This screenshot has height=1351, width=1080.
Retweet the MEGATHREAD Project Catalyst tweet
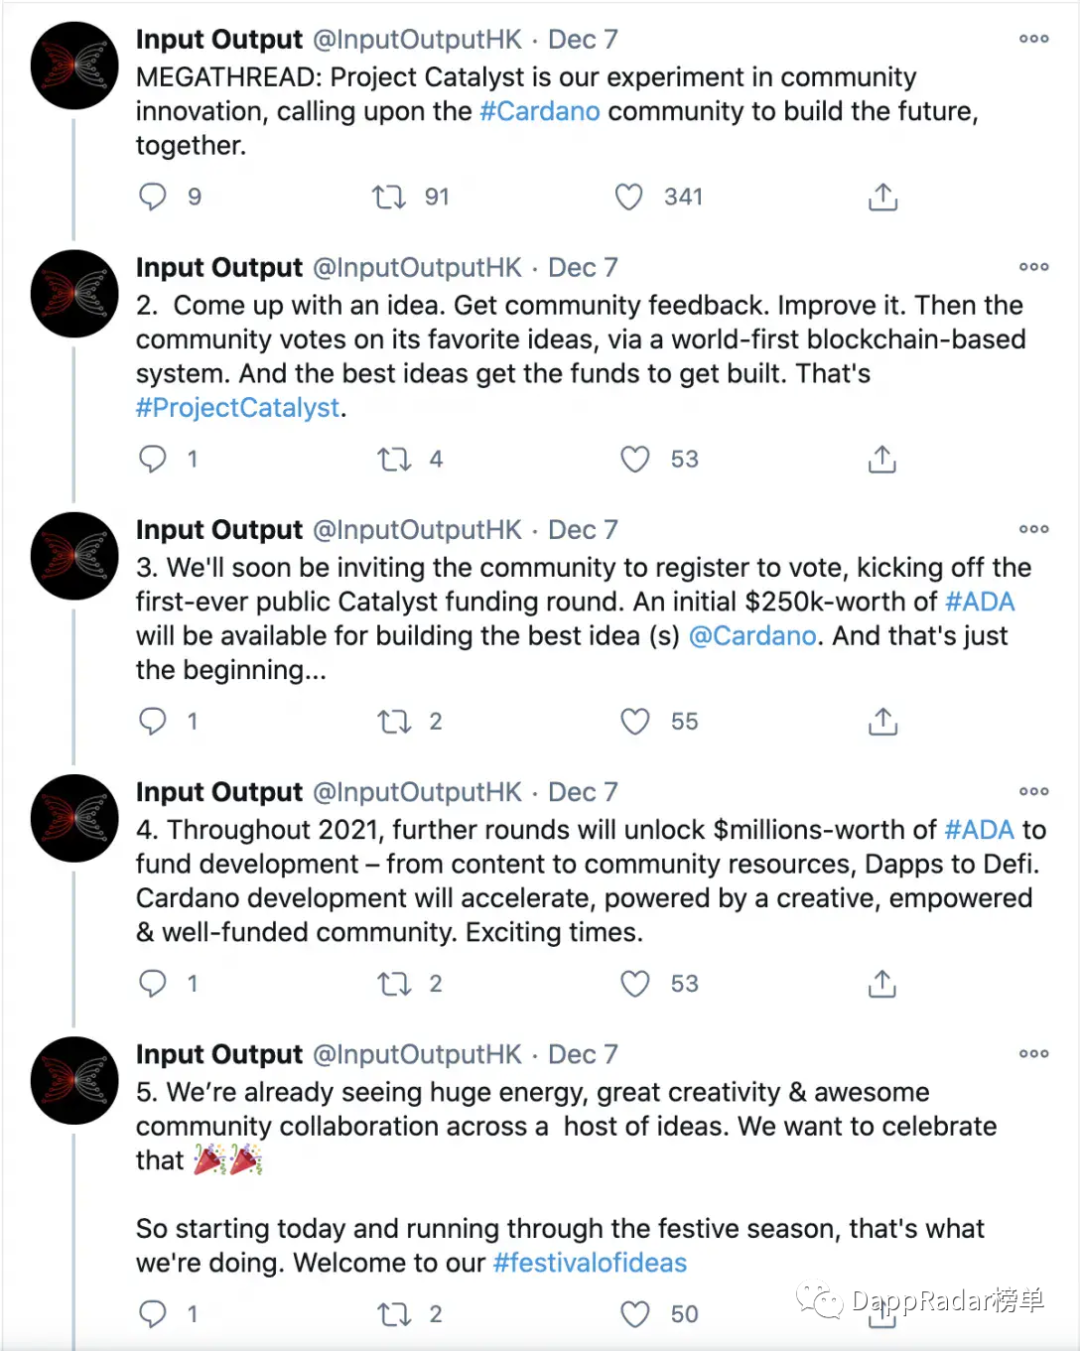389,197
